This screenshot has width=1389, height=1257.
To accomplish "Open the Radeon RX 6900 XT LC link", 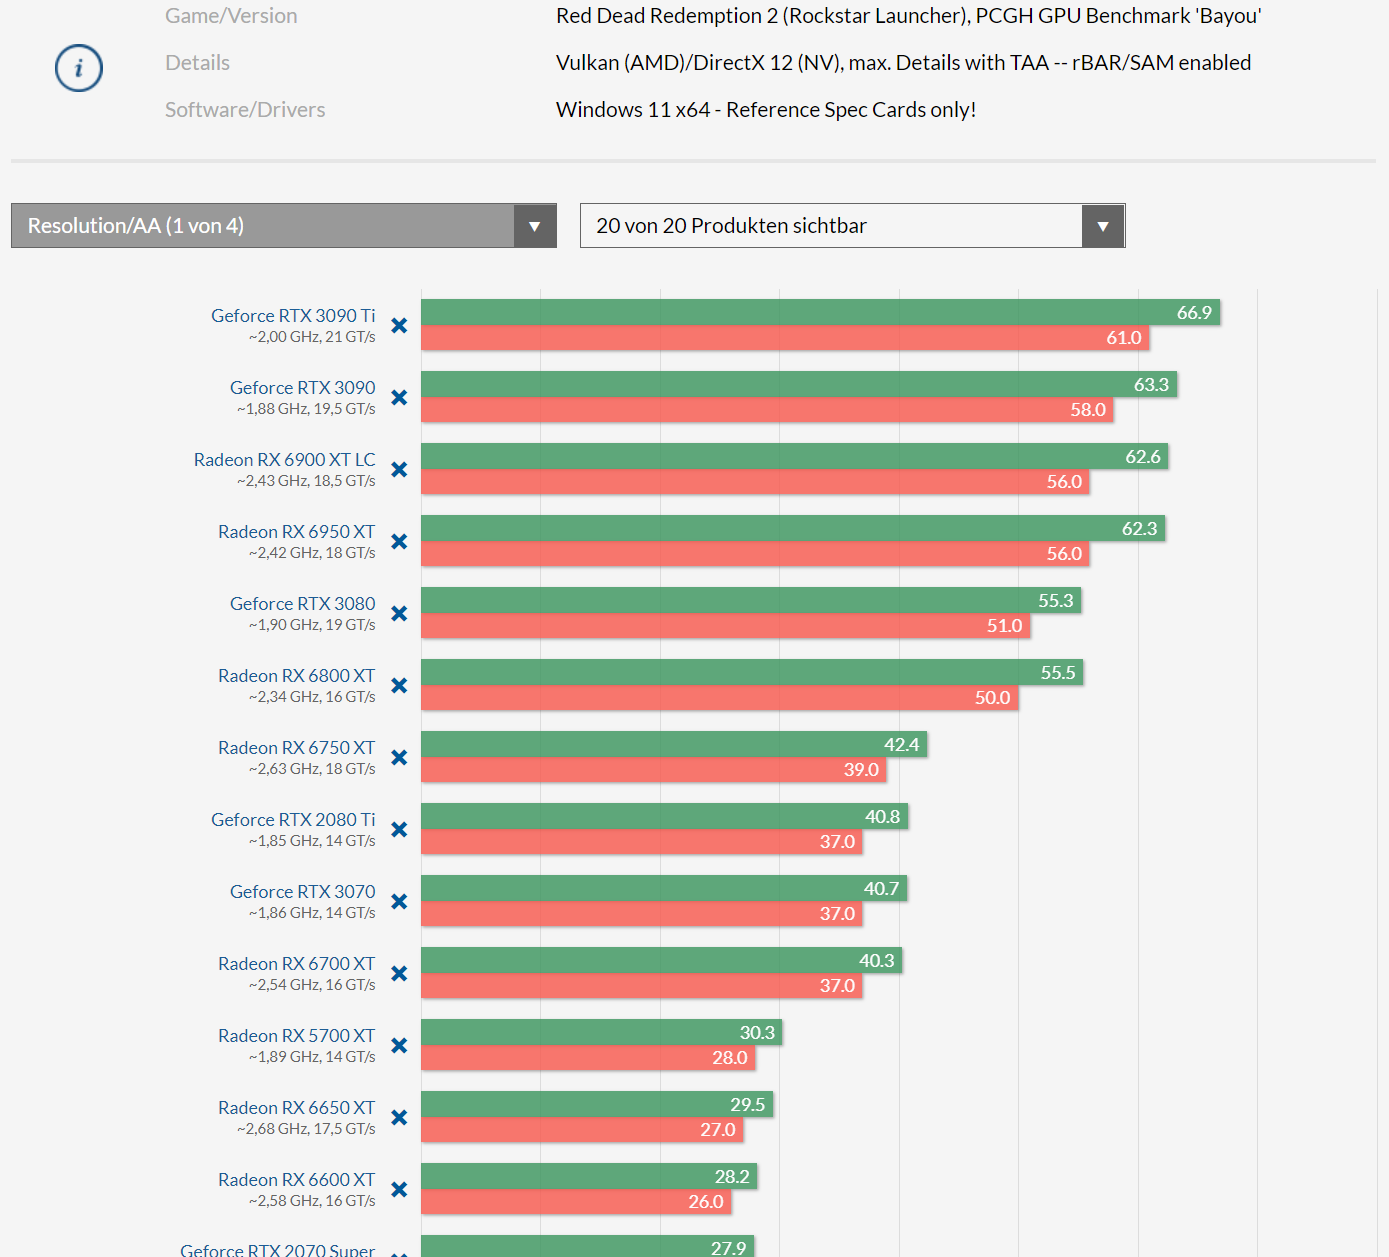I will [x=285, y=460].
